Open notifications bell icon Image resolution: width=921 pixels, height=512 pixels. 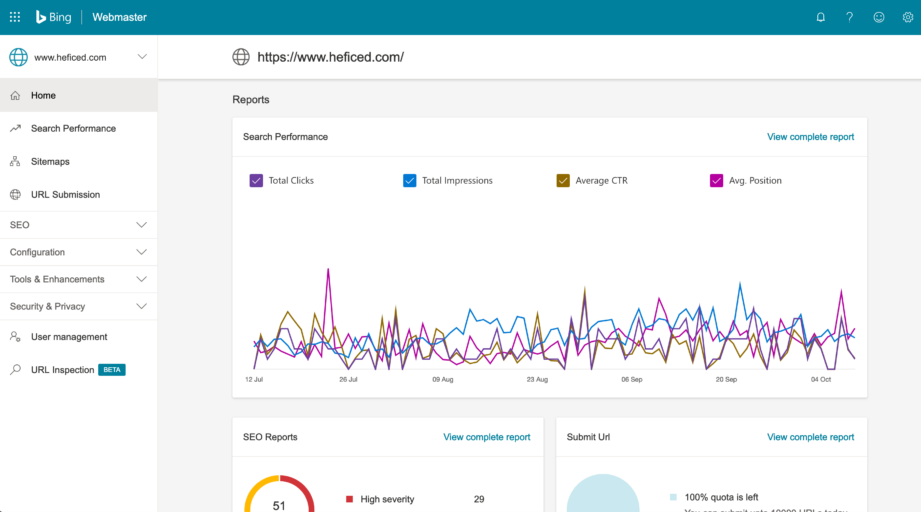821,17
